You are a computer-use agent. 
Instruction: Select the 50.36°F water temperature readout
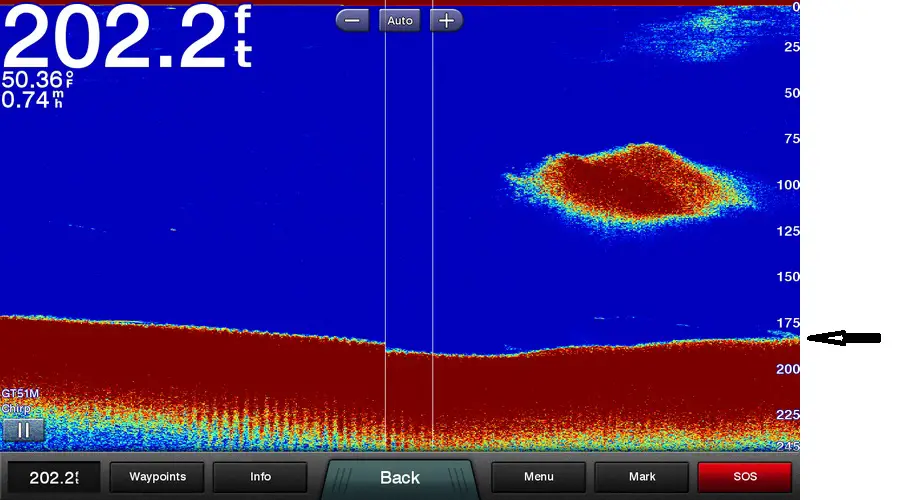point(35,80)
